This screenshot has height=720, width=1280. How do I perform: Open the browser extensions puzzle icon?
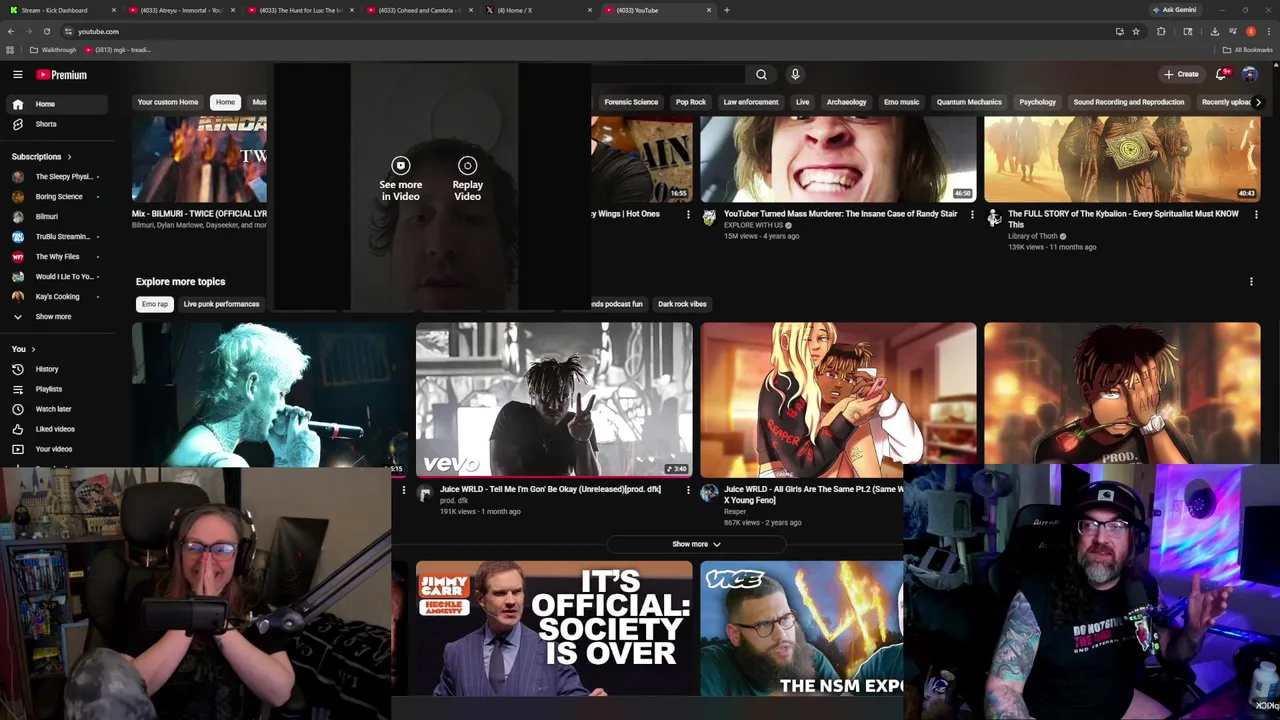tap(1161, 31)
